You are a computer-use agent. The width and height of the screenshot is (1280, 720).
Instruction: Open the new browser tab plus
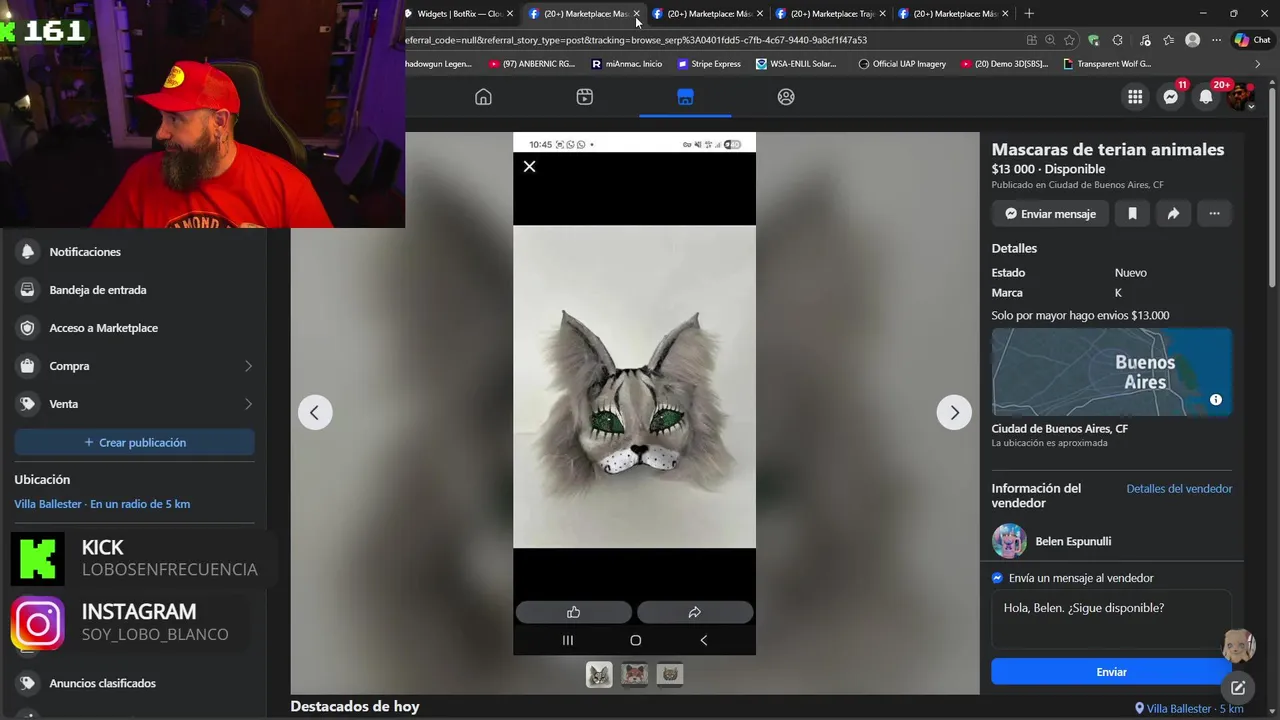point(1029,13)
